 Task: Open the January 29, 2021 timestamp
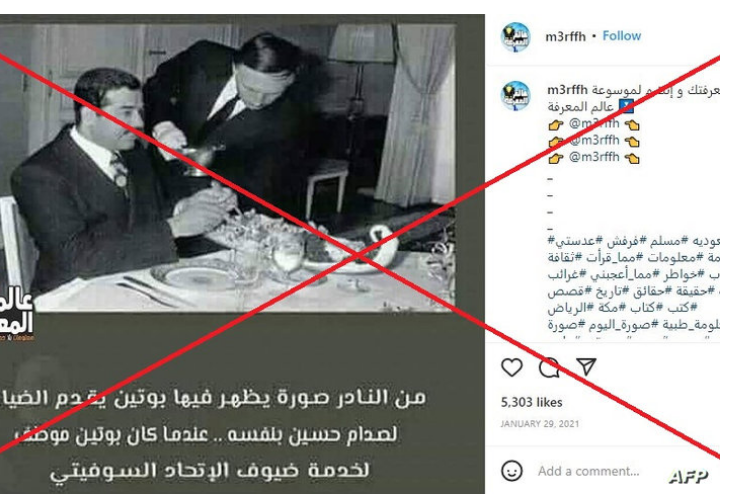[540, 424]
